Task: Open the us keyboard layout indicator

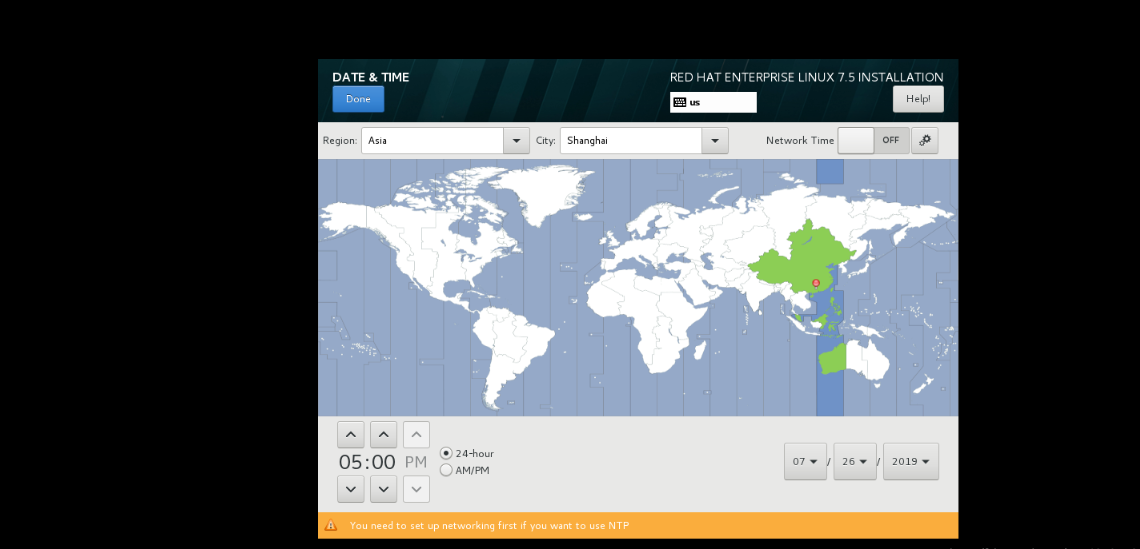Action: (713, 103)
